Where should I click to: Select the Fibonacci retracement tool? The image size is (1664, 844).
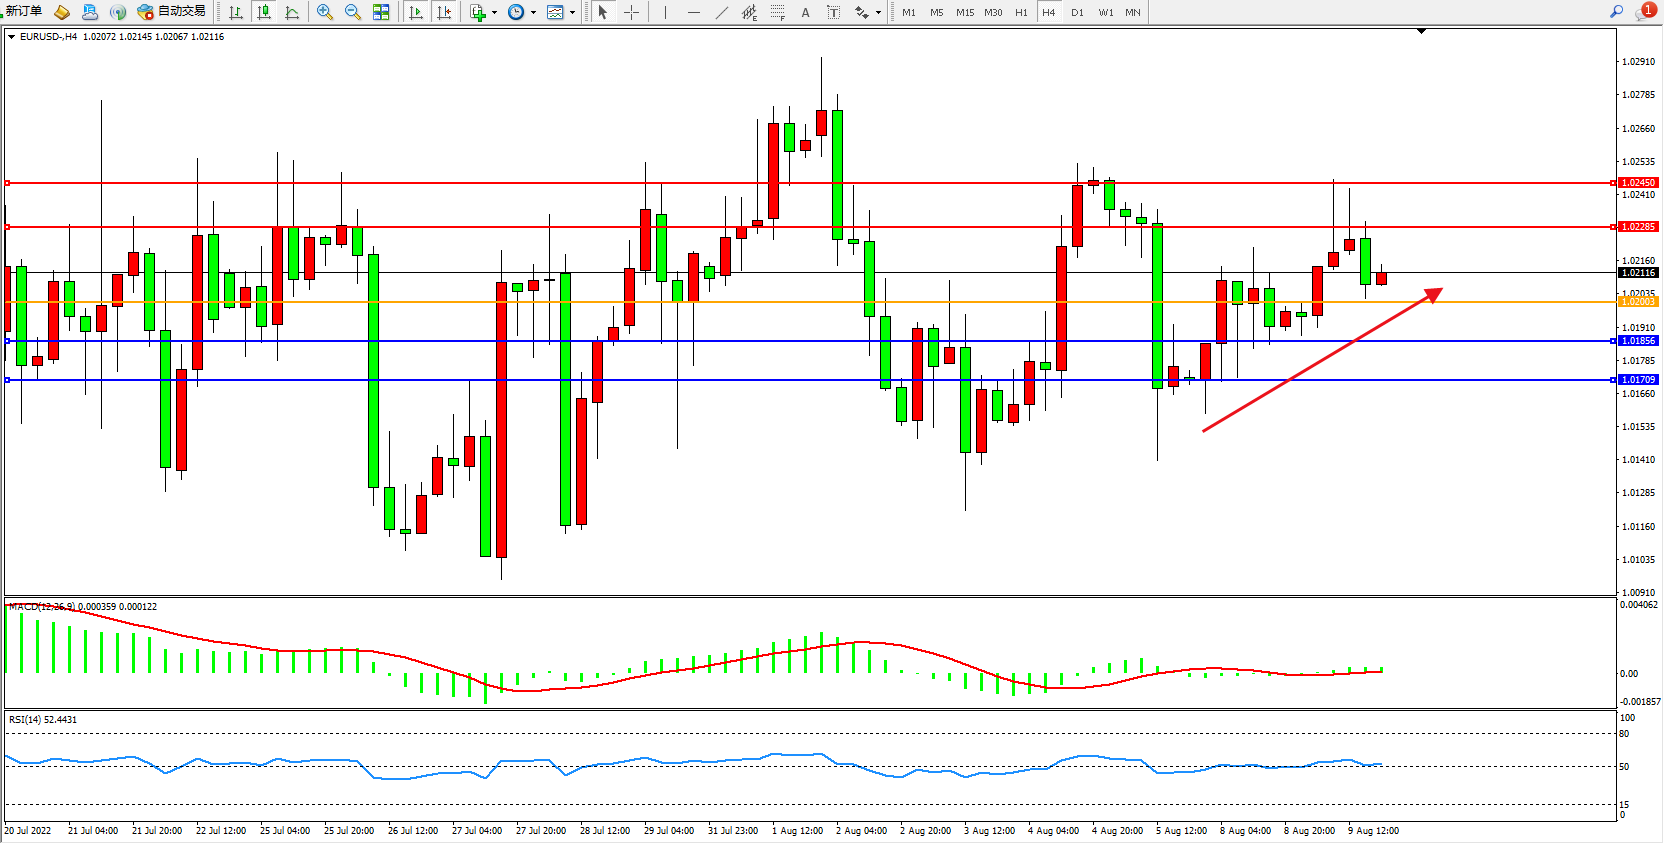click(777, 13)
